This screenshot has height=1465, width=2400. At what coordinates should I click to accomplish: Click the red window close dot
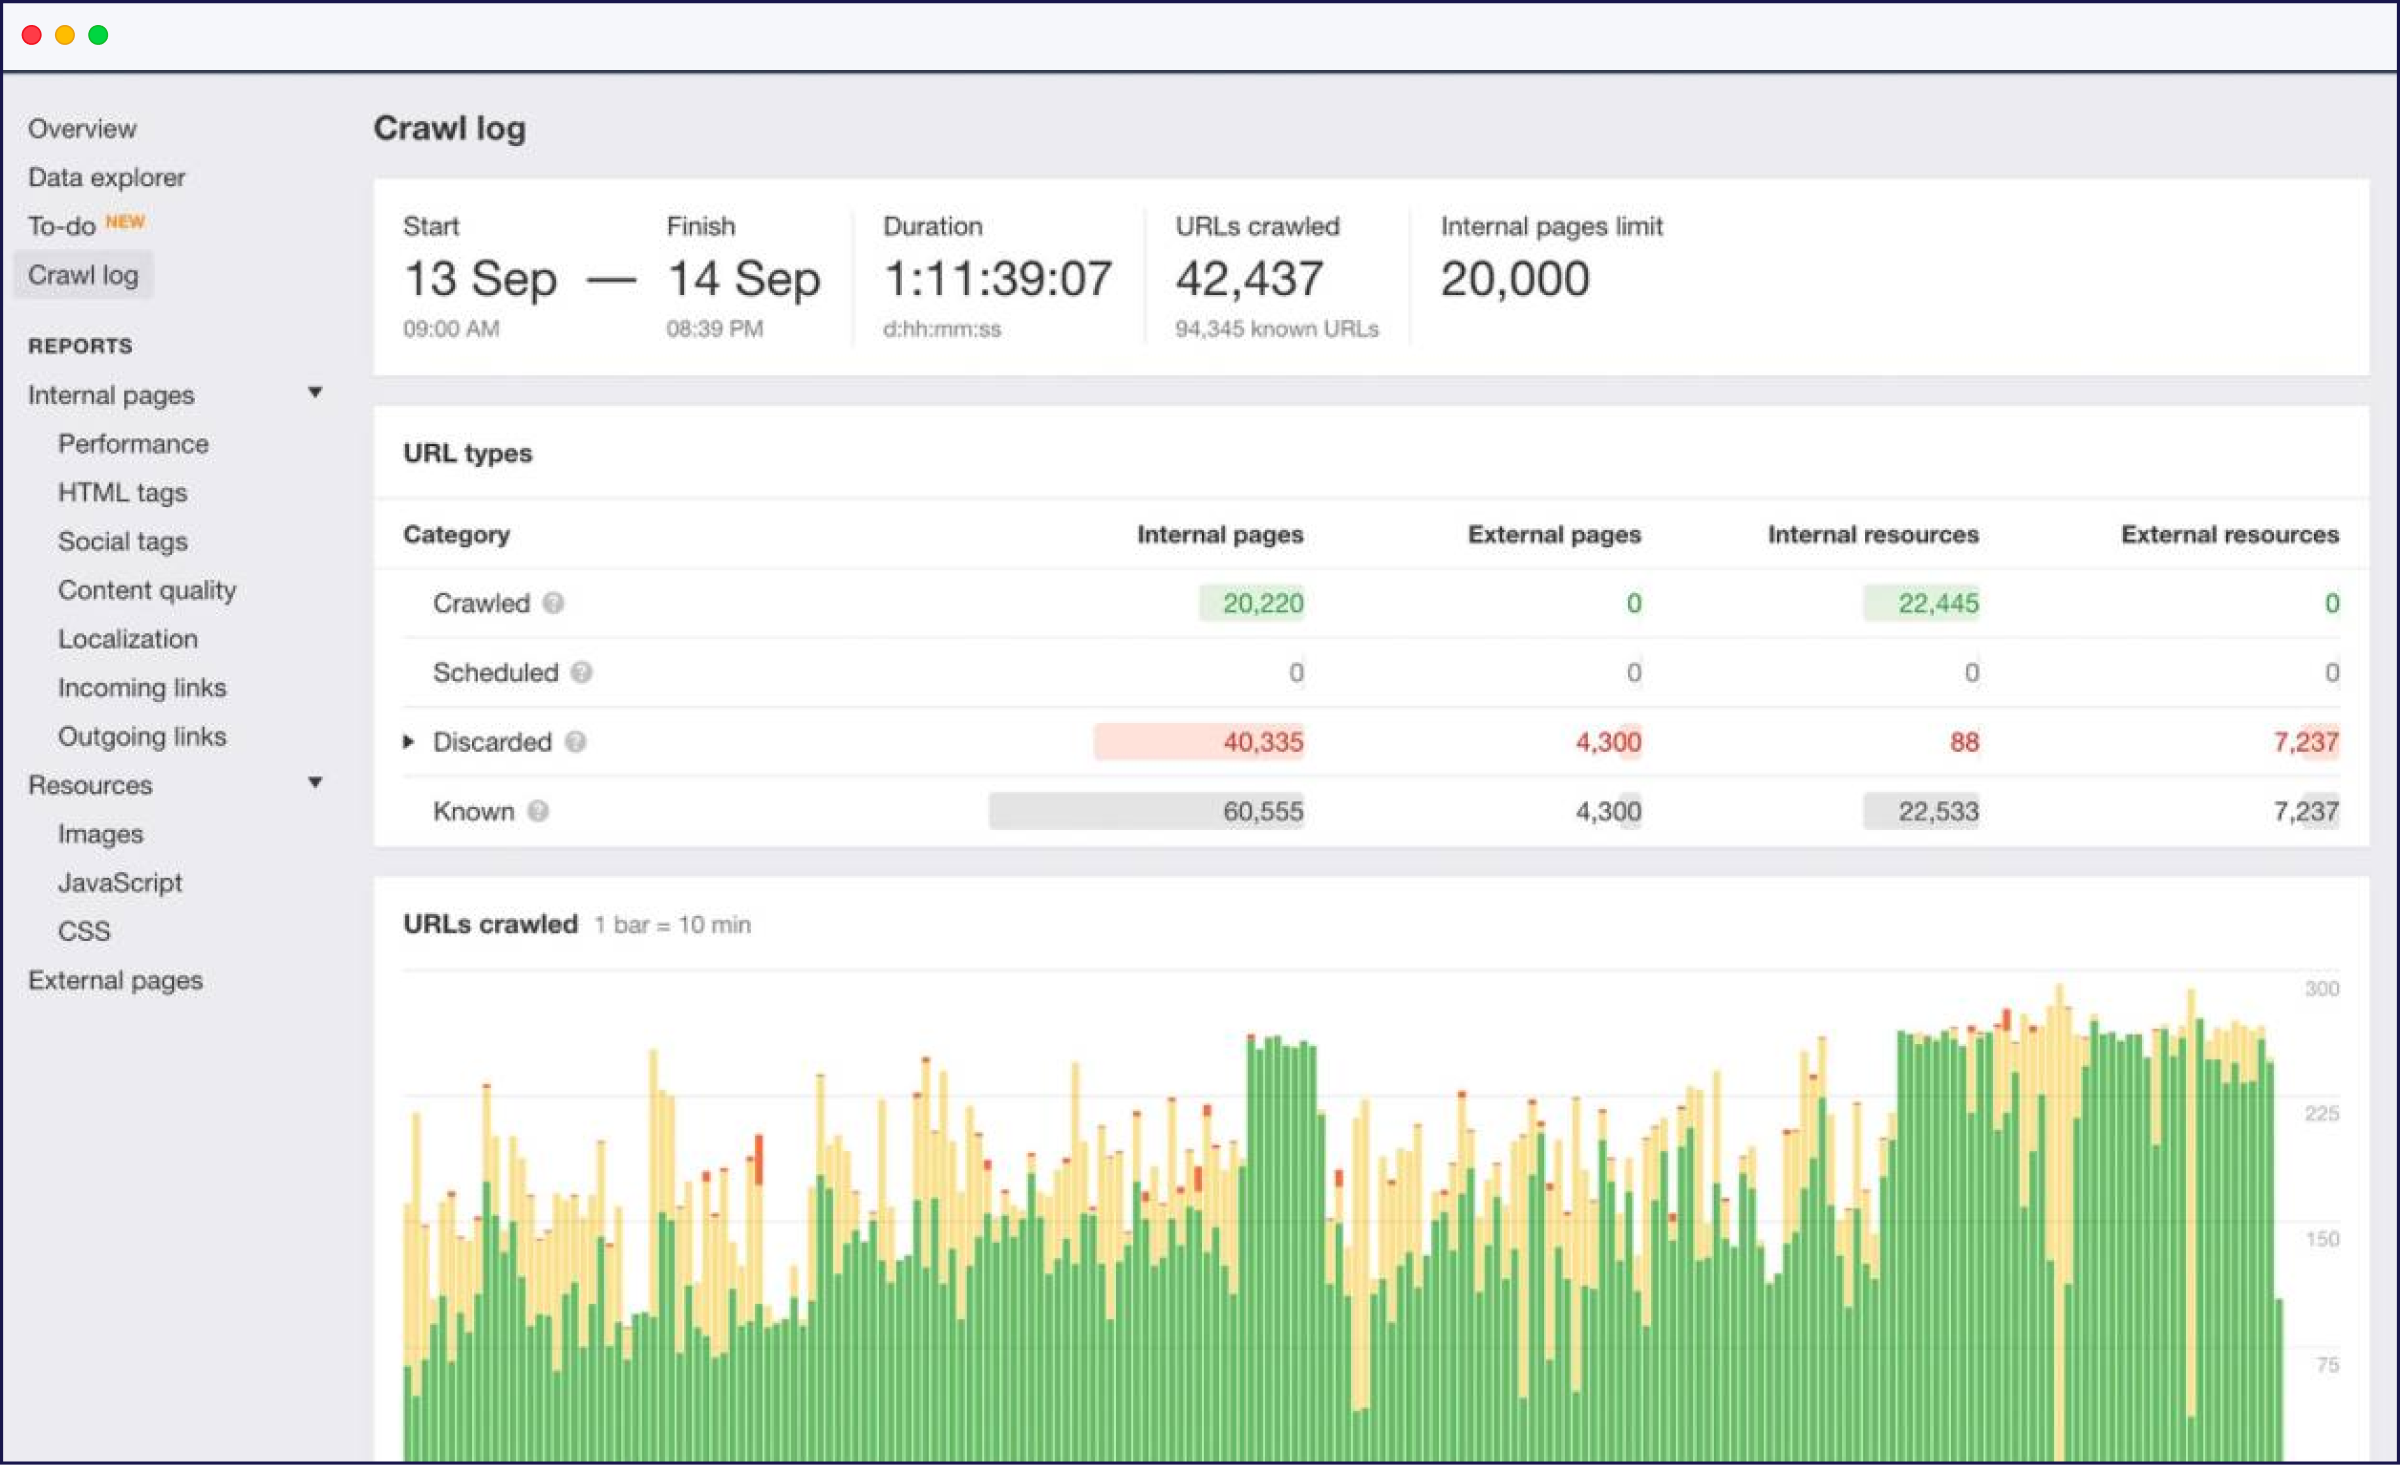pos(31,35)
